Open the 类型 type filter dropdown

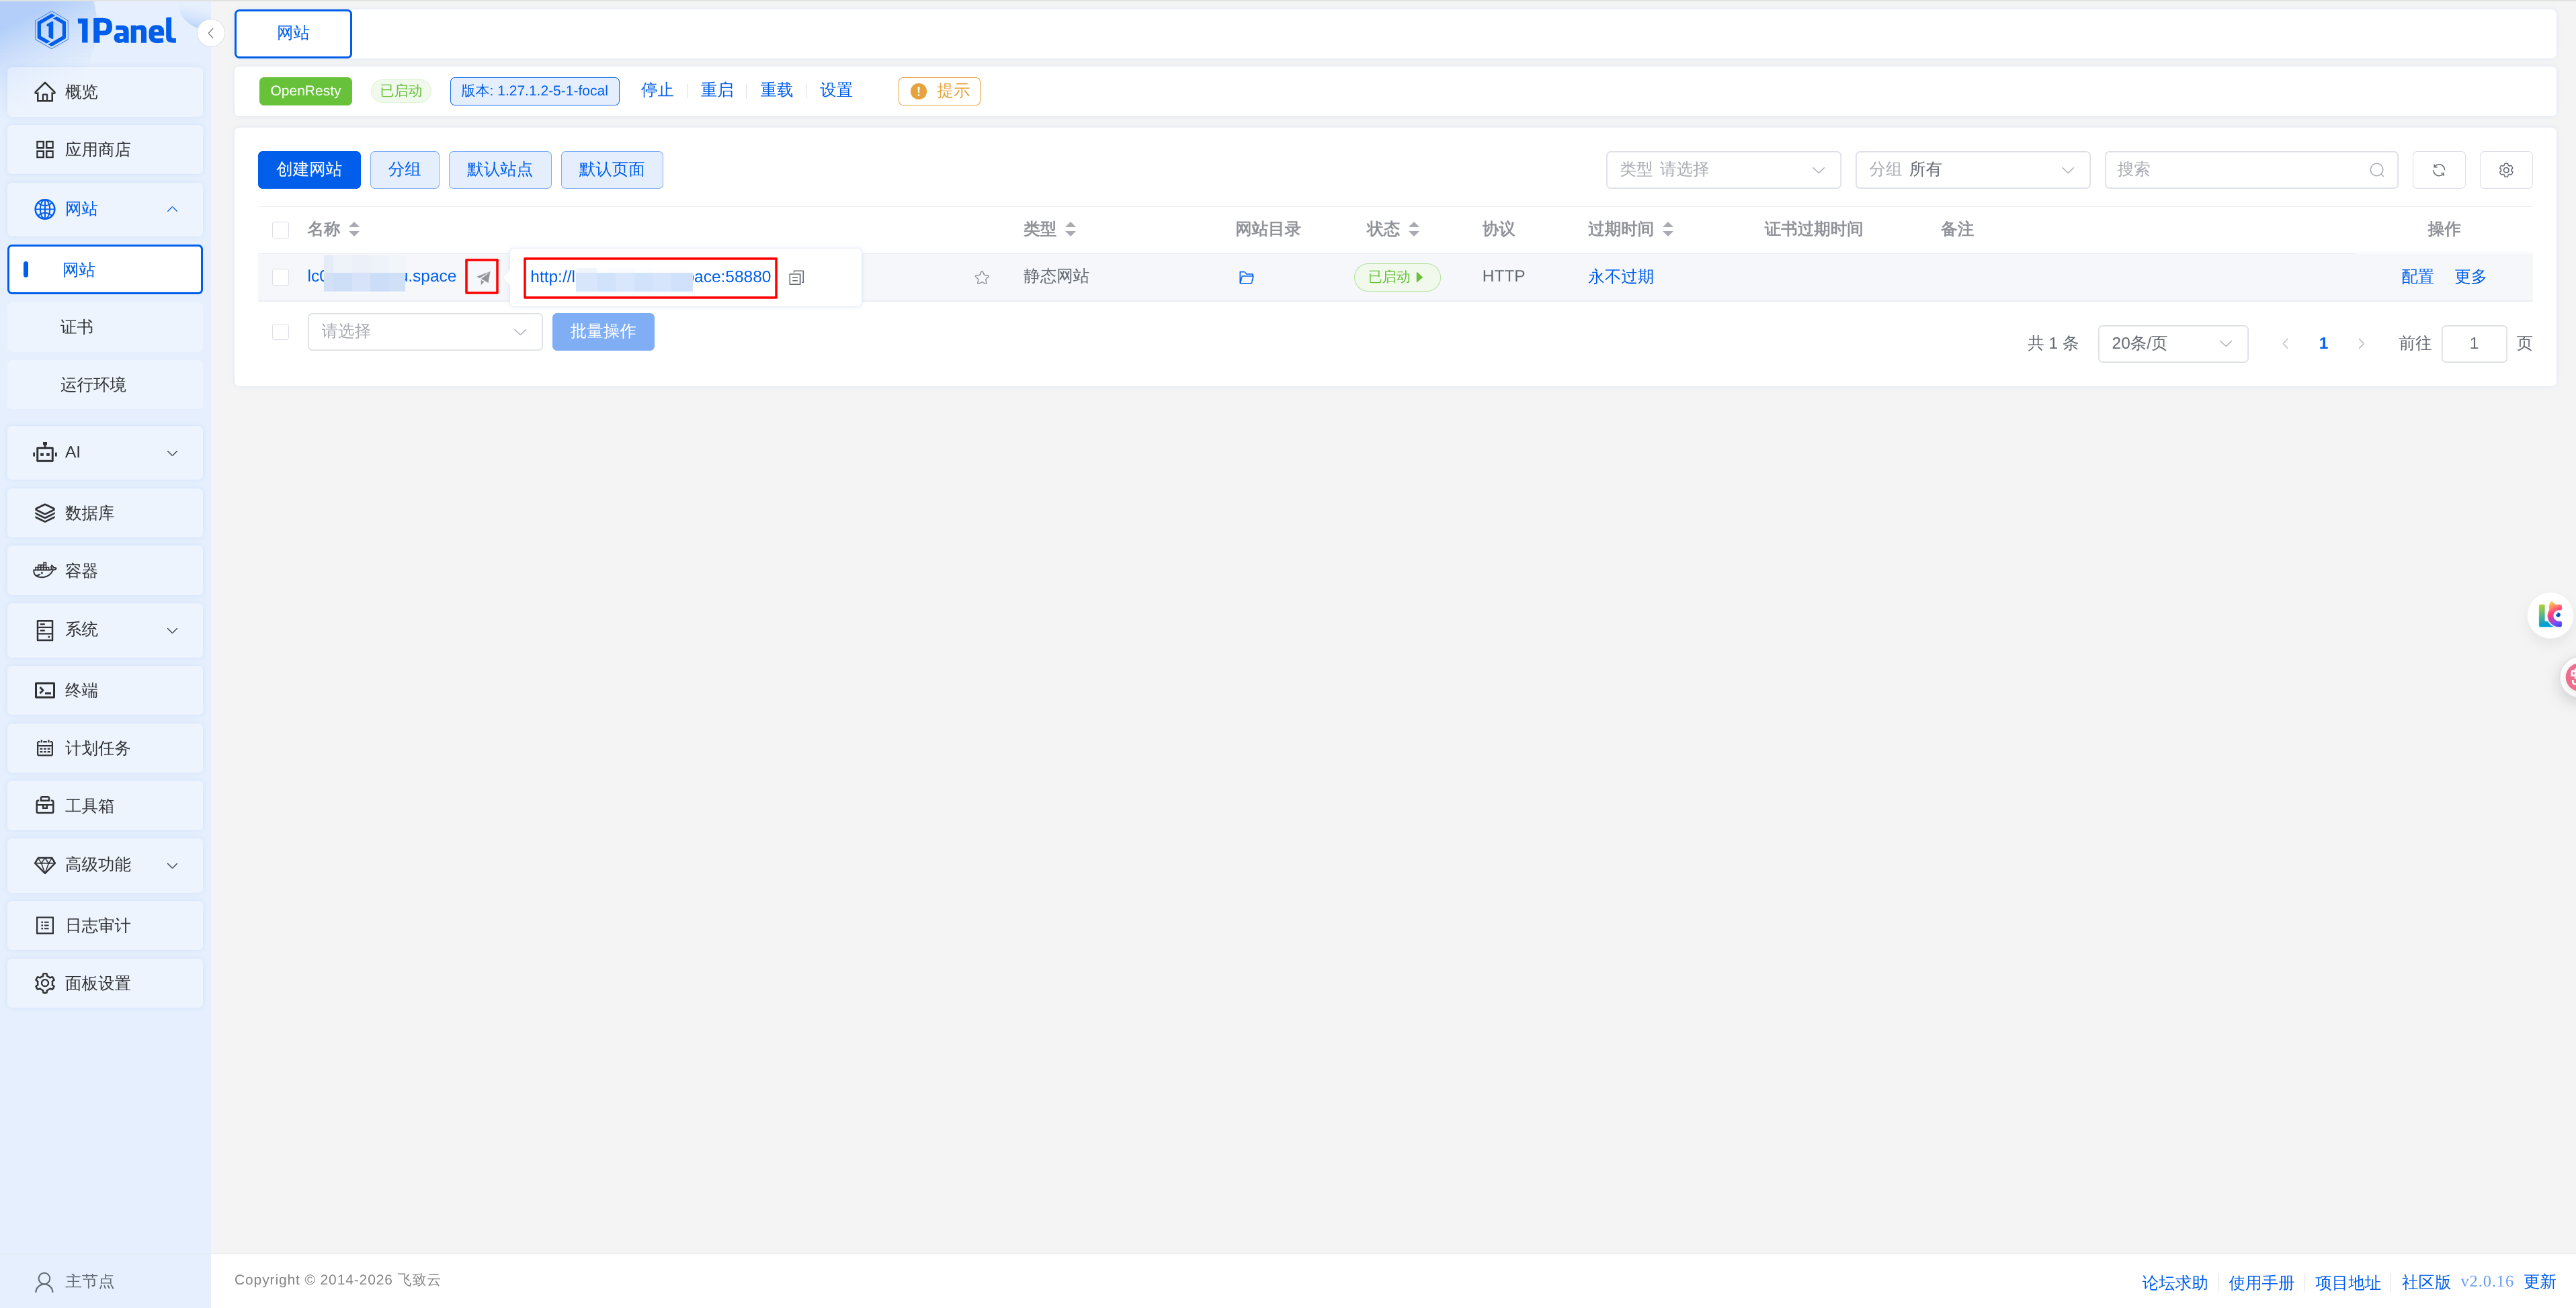[1723, 170]
